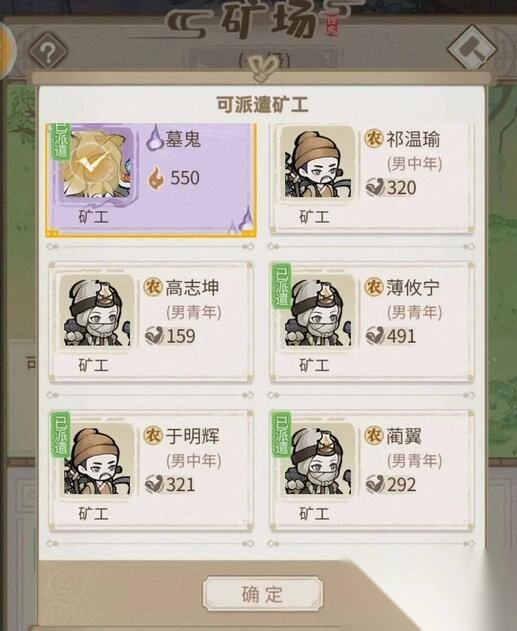Click the ghost spirit icon beside 墓鬼
This screenshot has width=517, height=631.
[x=155, y=138]
